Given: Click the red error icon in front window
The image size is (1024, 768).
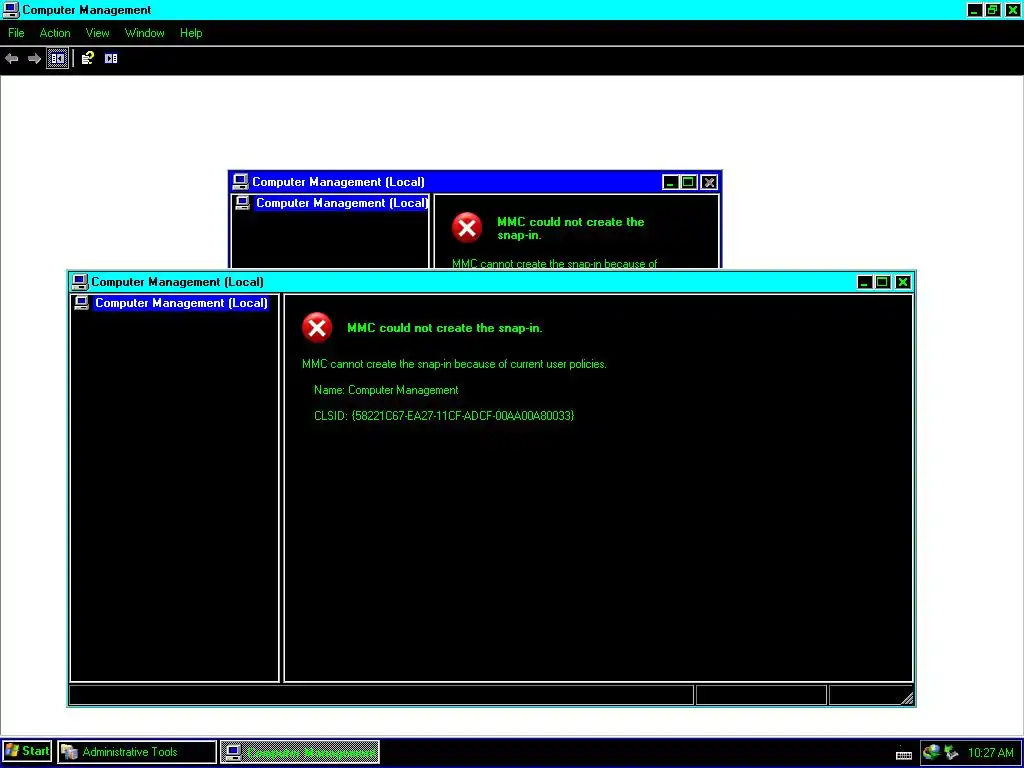Looking at the screenshot, I should (317, 328).
